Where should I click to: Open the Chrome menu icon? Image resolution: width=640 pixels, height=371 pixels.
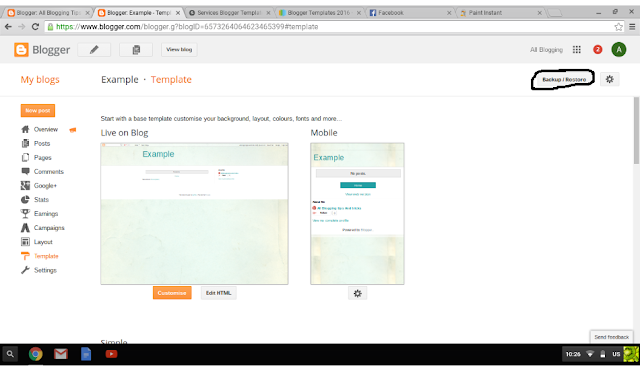coord(632,27)
